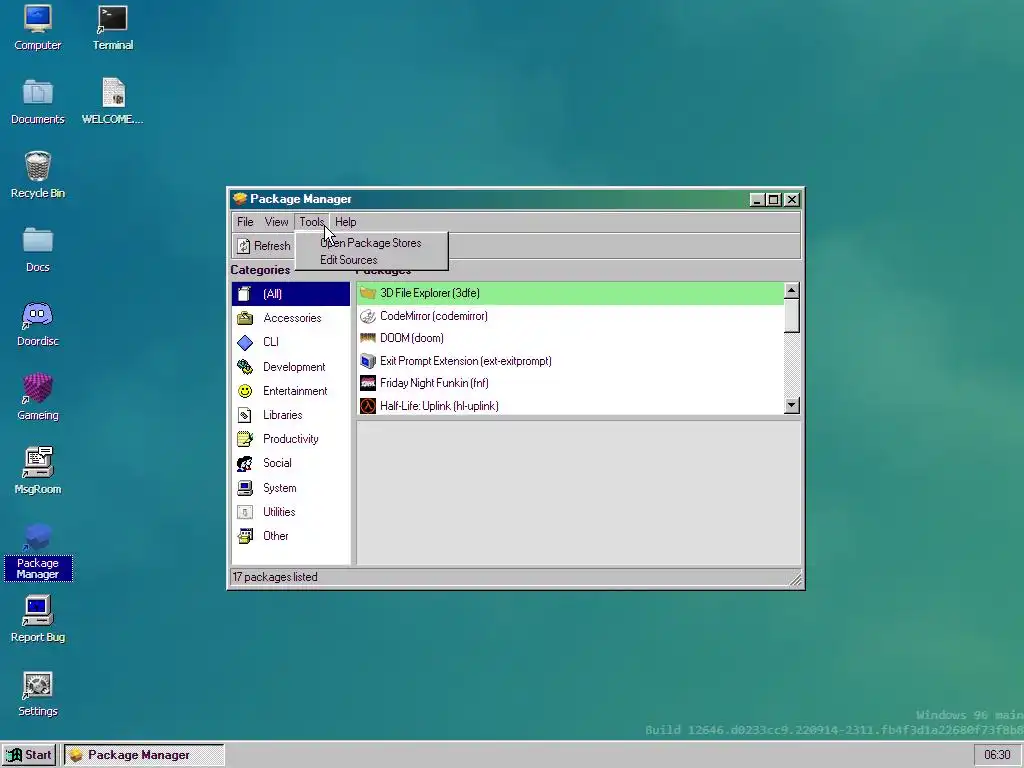Select the "DOOM (doom)" package row
1024x768 pixels.
[x=570, y=338]
